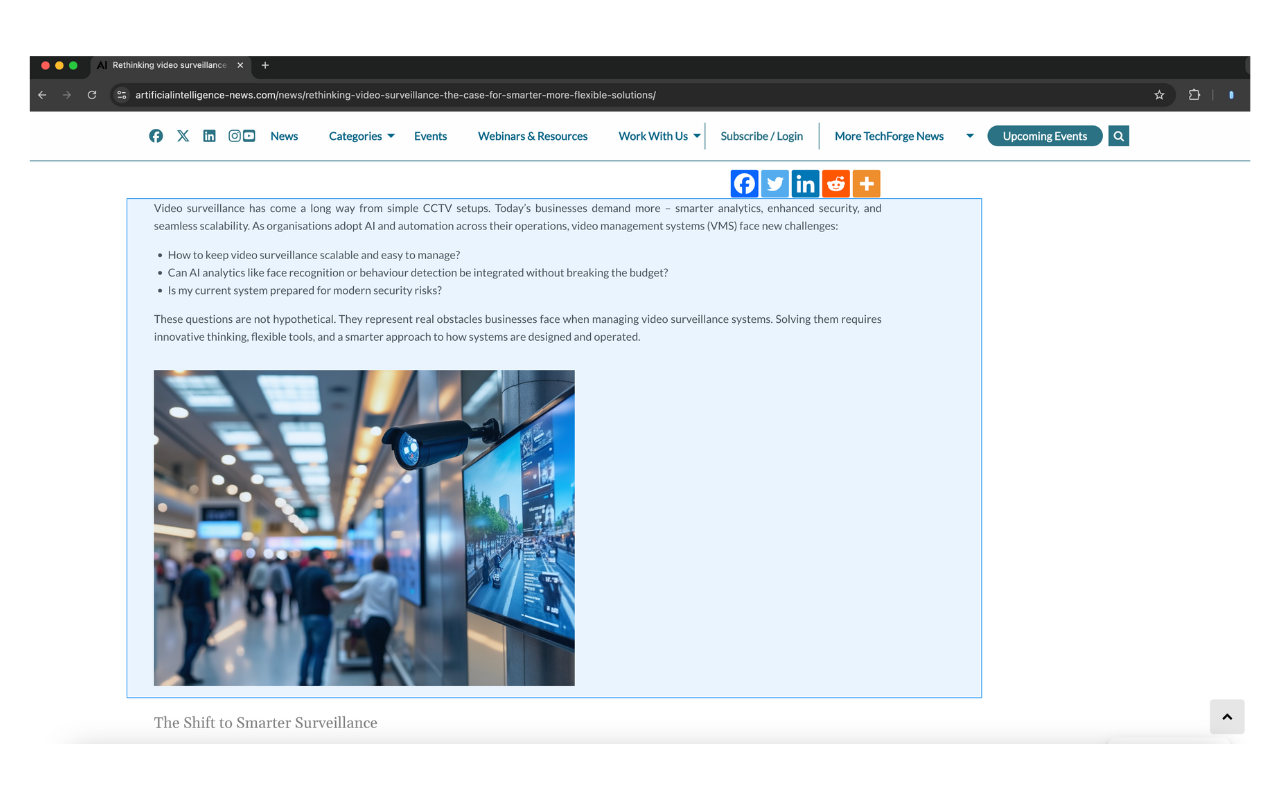The width and height of the screenshot is (1280, 800).
Task: Open the Subscribe / Login link
Action: point(762,135)
